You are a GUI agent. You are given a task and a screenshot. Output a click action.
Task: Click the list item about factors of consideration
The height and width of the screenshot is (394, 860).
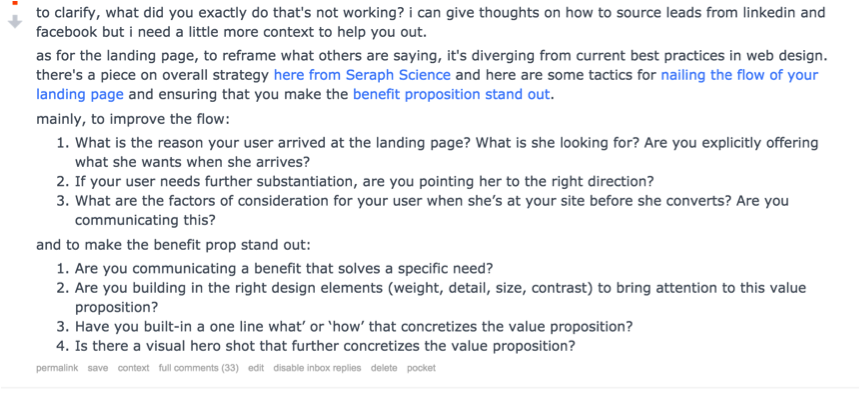[x=423, y=210]
